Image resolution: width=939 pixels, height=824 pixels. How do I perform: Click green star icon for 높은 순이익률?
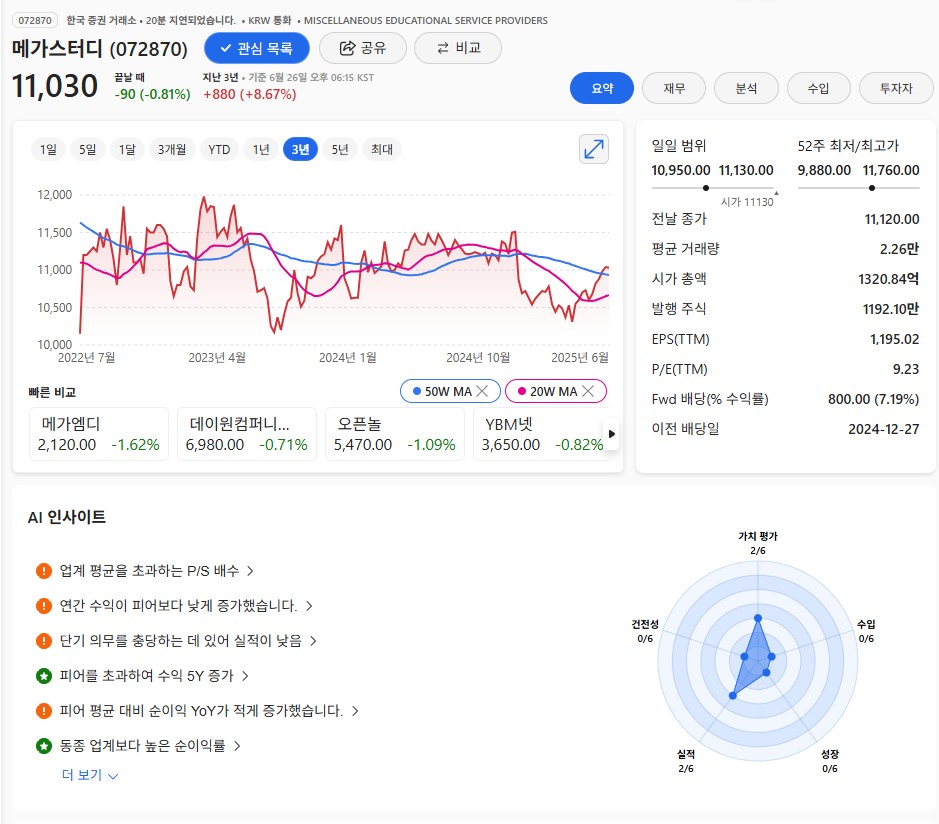44,746
